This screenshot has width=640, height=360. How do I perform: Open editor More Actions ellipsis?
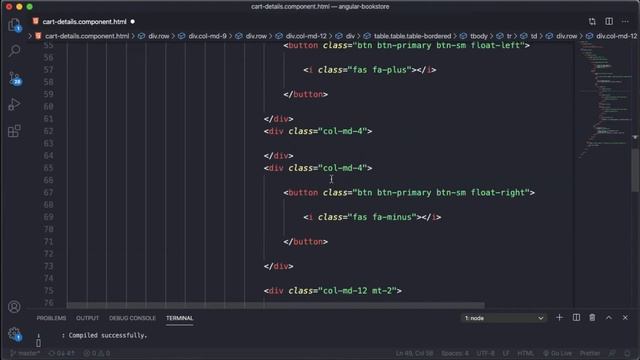pos(625,21)
